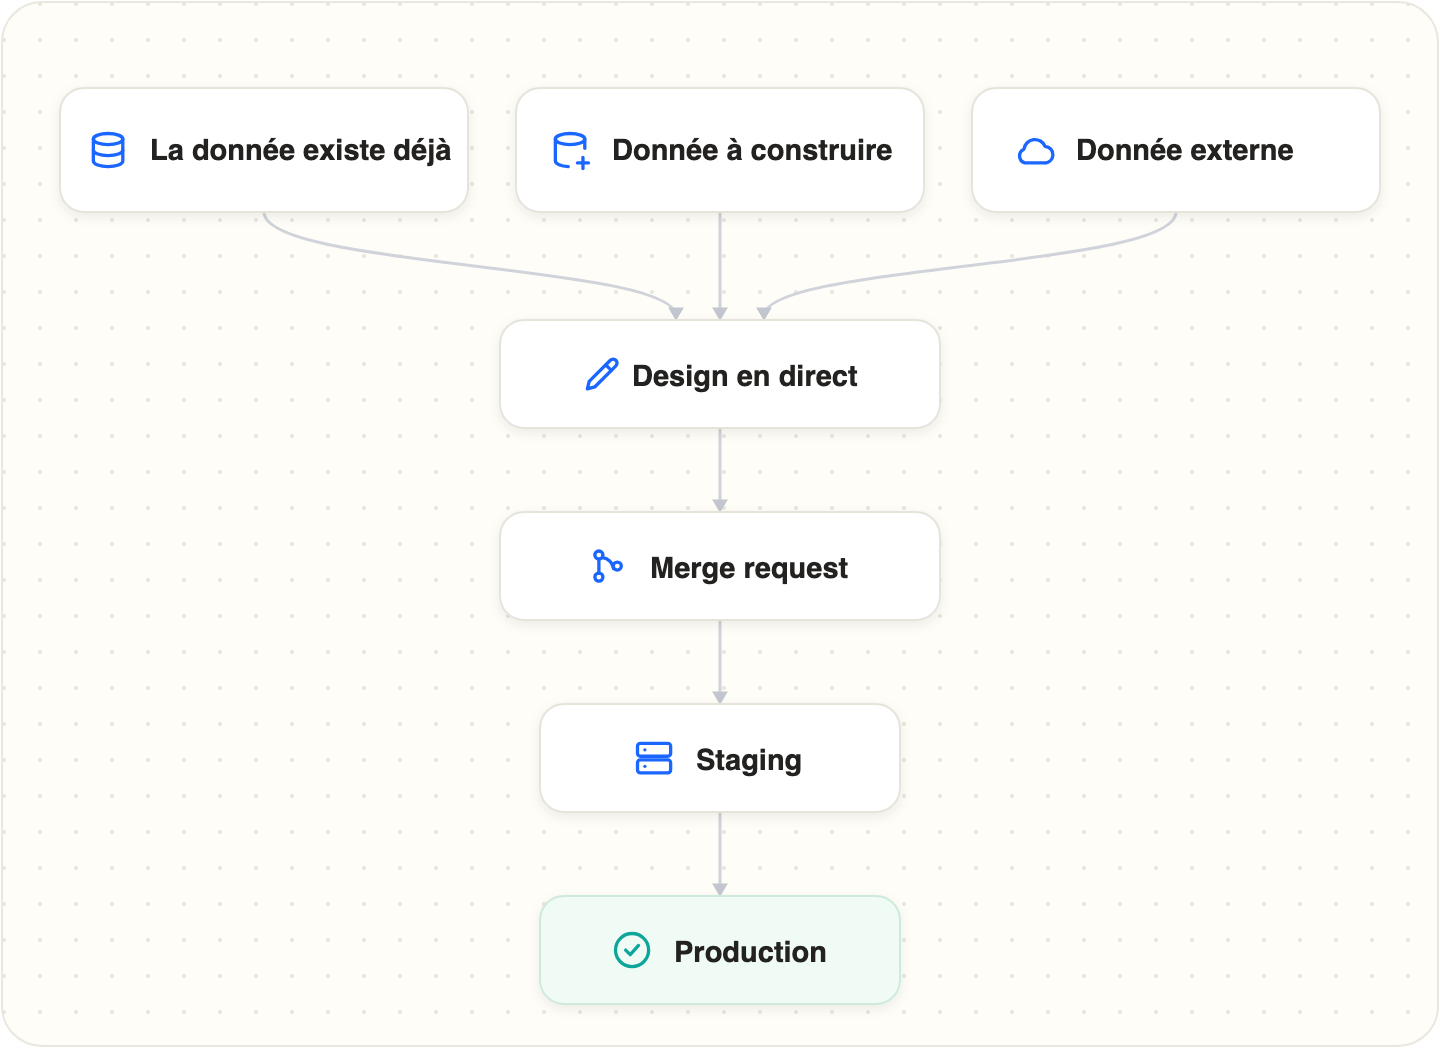The width and height of the screenshot is (1440, 1048).
Task: Click the database-plus icon beside Donnée à construire
Action: 571,150
